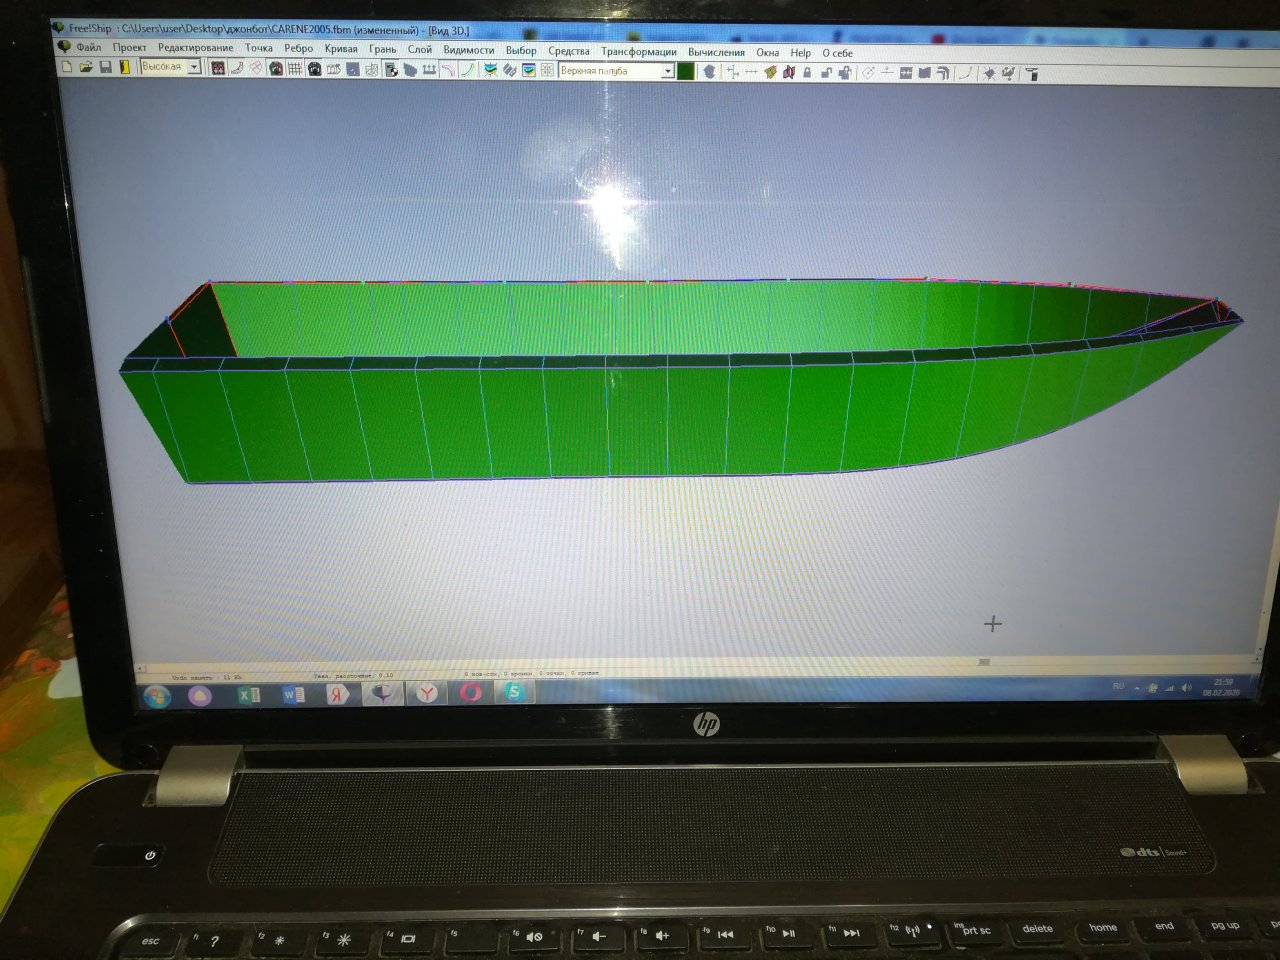Click the New file icon
Viewport: 1280px width, 960px height.
pyautogui.click(x=67, y=67)
